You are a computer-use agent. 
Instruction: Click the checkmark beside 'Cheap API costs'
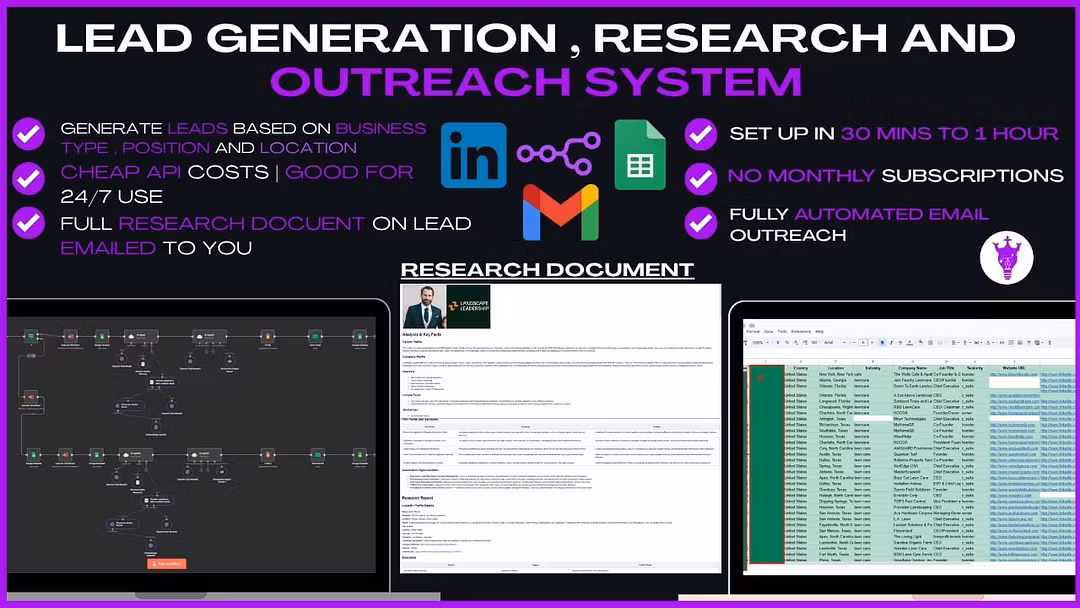pos(29,178)
